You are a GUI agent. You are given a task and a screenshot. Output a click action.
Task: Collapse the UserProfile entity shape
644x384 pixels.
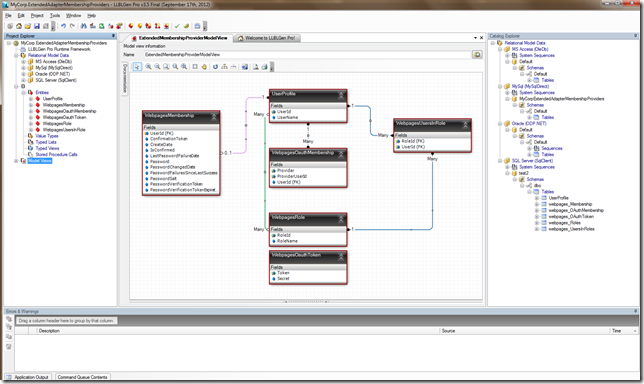click(341, 96)
